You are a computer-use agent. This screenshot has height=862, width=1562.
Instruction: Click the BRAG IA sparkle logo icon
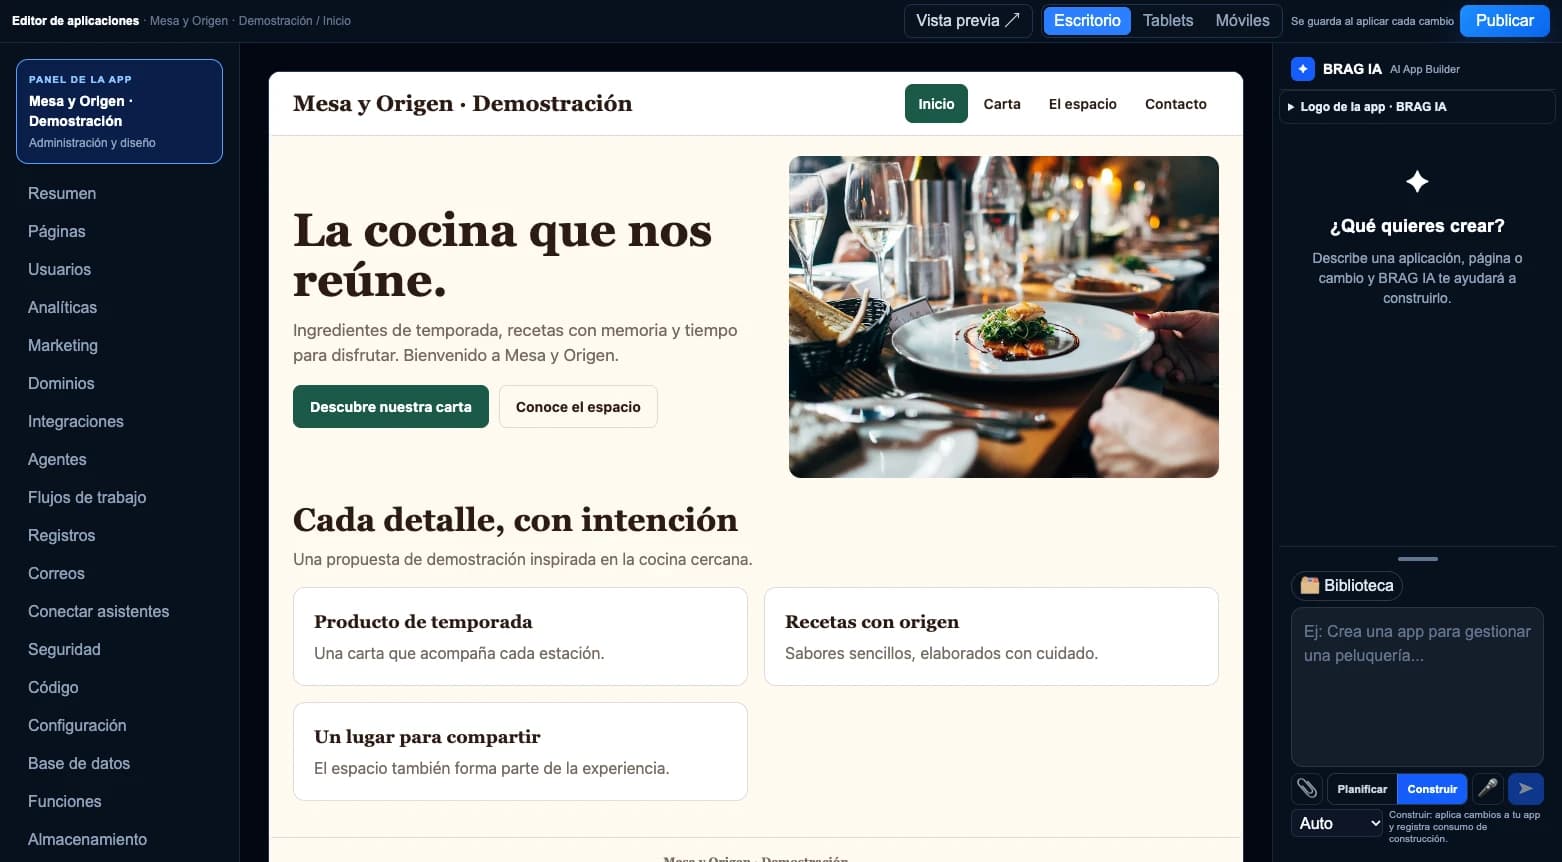coord(1303,69)
